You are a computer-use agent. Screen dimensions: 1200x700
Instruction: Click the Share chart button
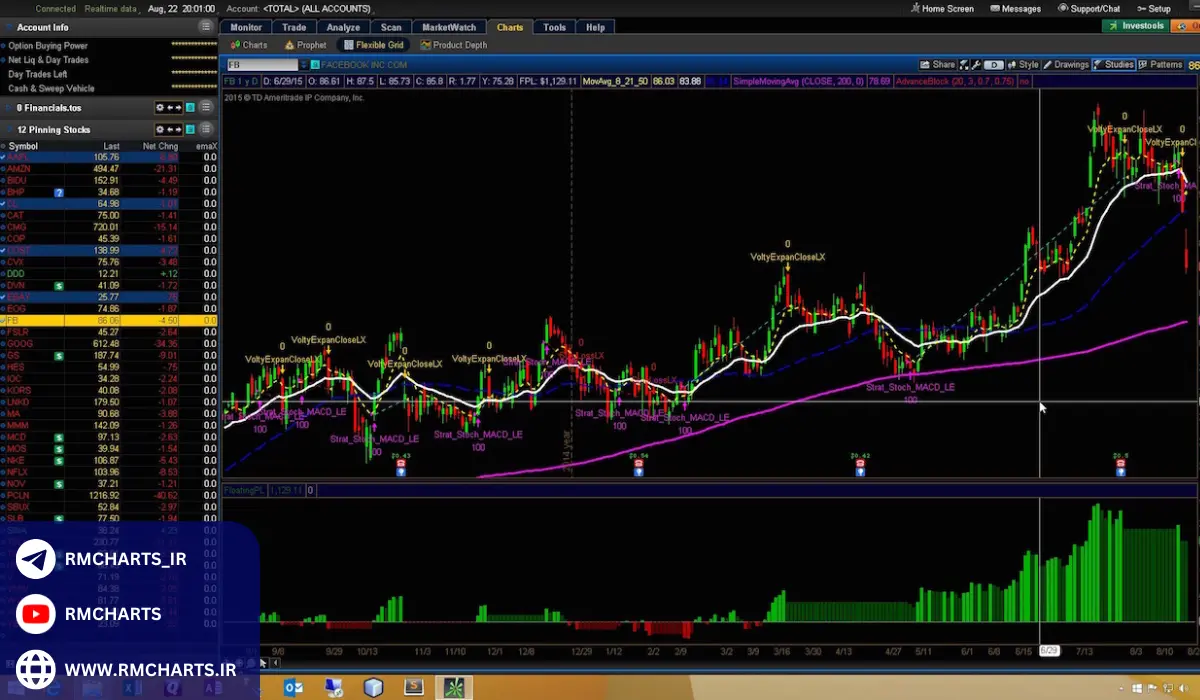pos(937,65)
